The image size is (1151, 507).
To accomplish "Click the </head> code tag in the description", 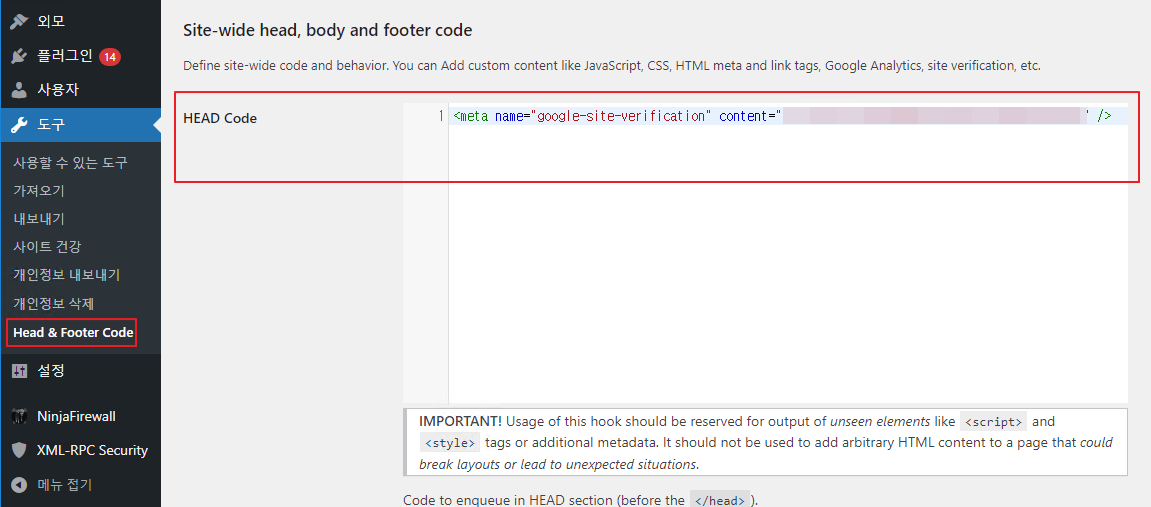I will point(719,501).
